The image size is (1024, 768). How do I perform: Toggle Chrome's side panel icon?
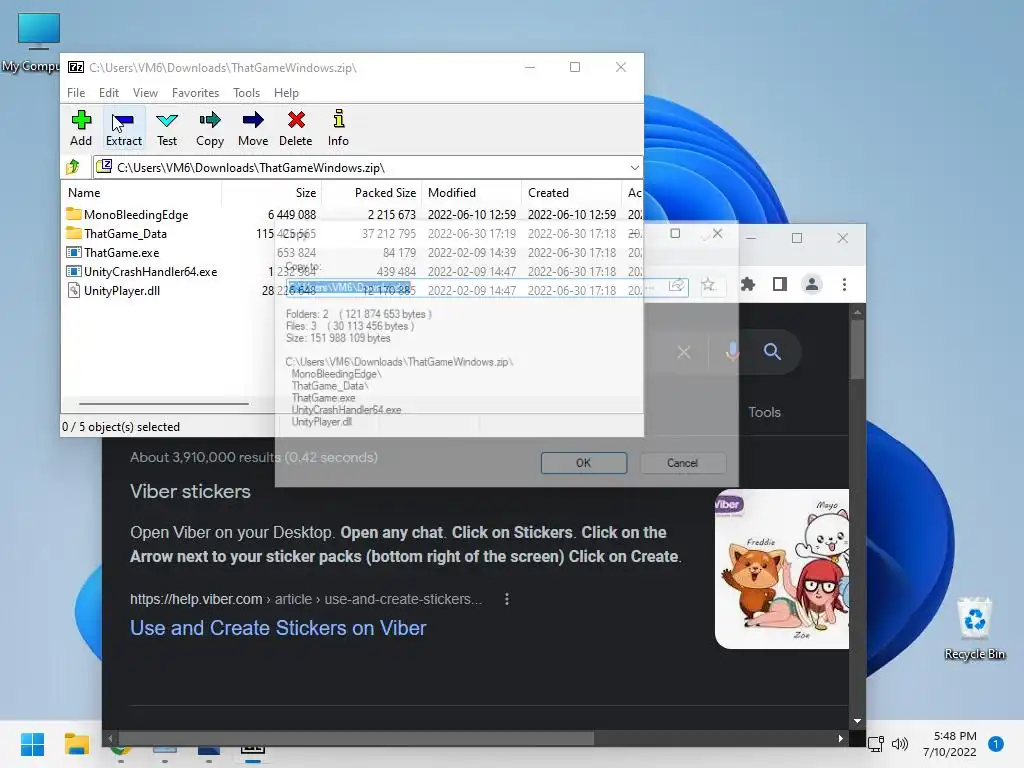pyautogui.click(x=780, y=284)
